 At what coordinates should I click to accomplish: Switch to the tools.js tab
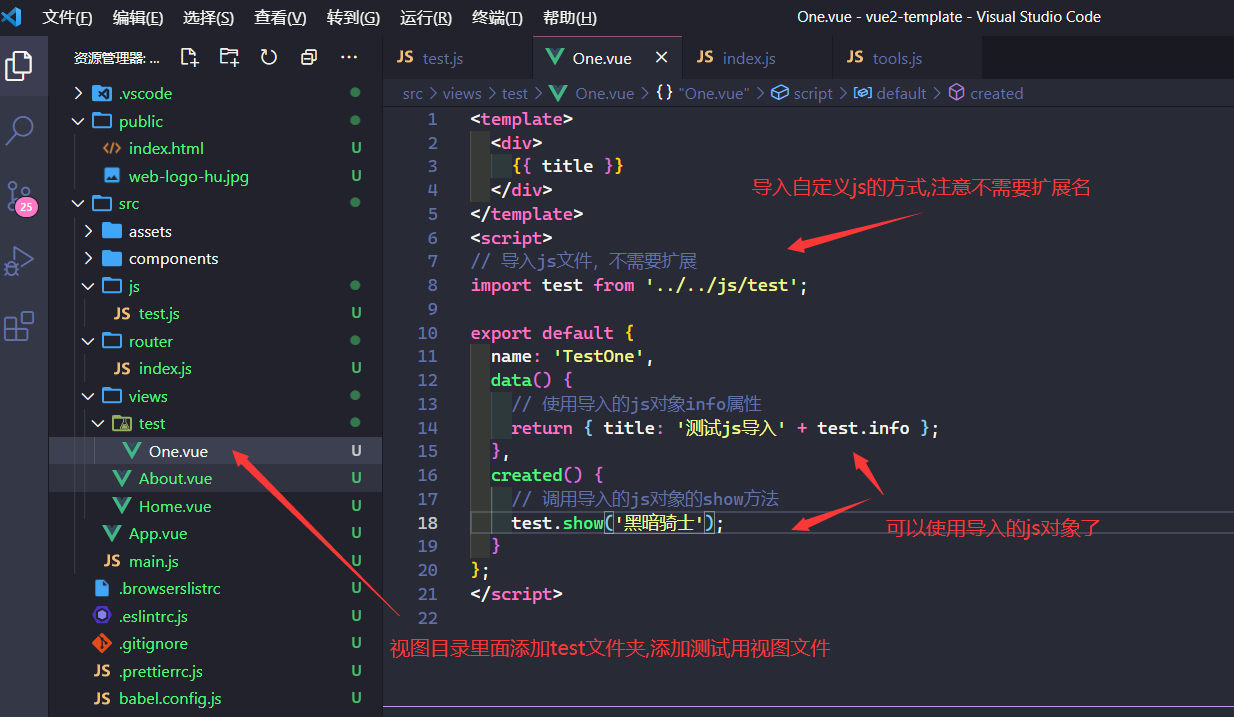tap(897, 58)
